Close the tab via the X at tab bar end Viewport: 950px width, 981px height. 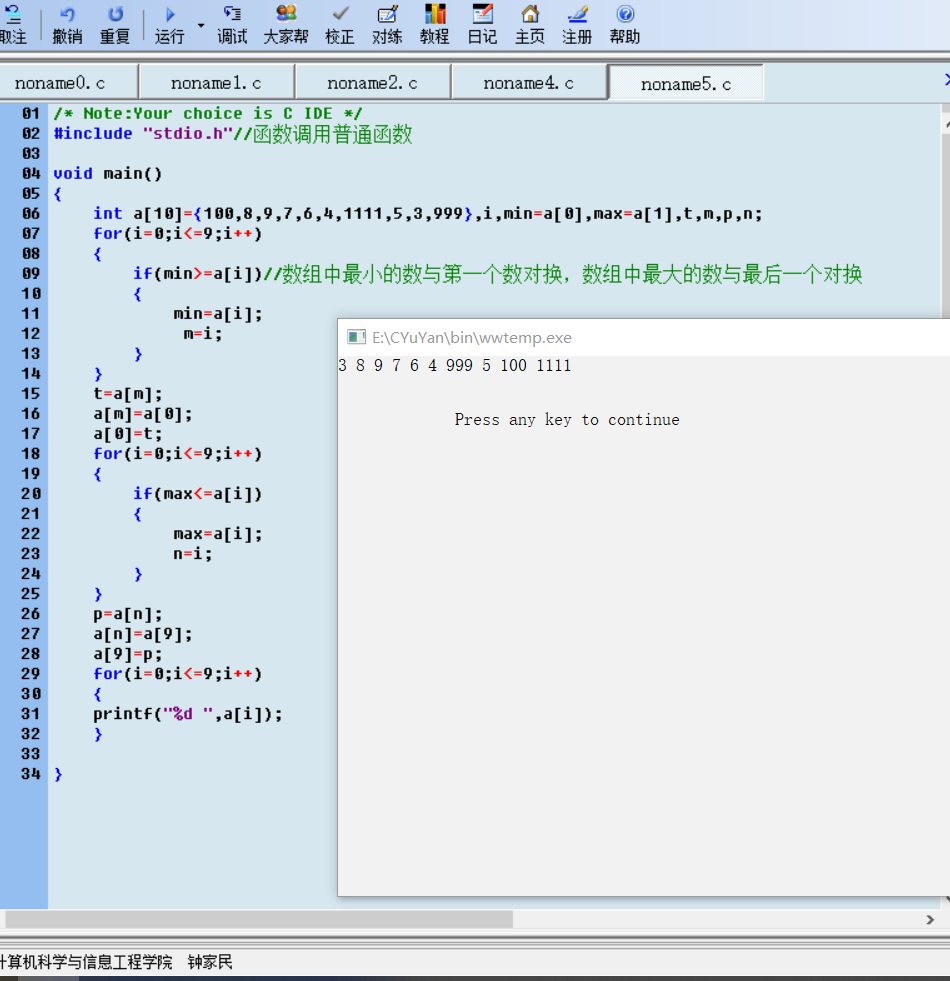(x=946, y=79)
